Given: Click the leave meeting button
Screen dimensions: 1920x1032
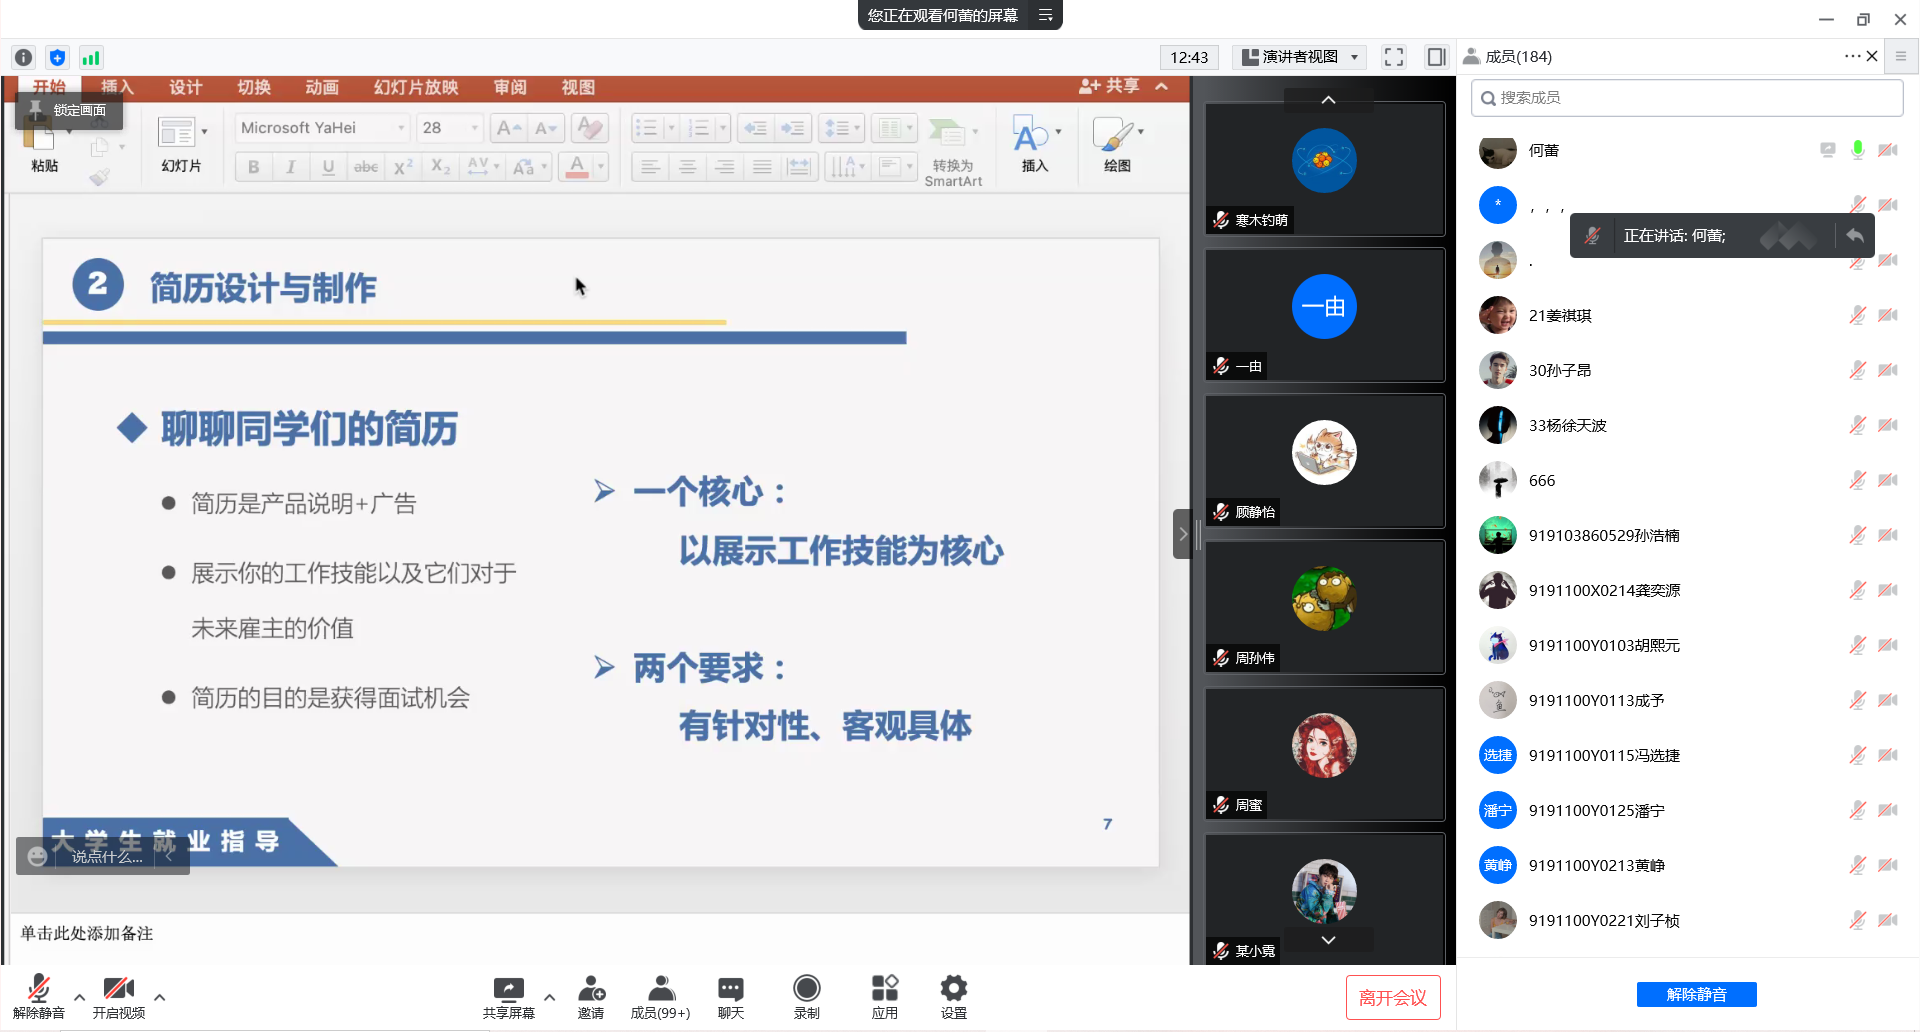Looking at the screenshot, I should pyautogui.click(x=1392, y=997).
